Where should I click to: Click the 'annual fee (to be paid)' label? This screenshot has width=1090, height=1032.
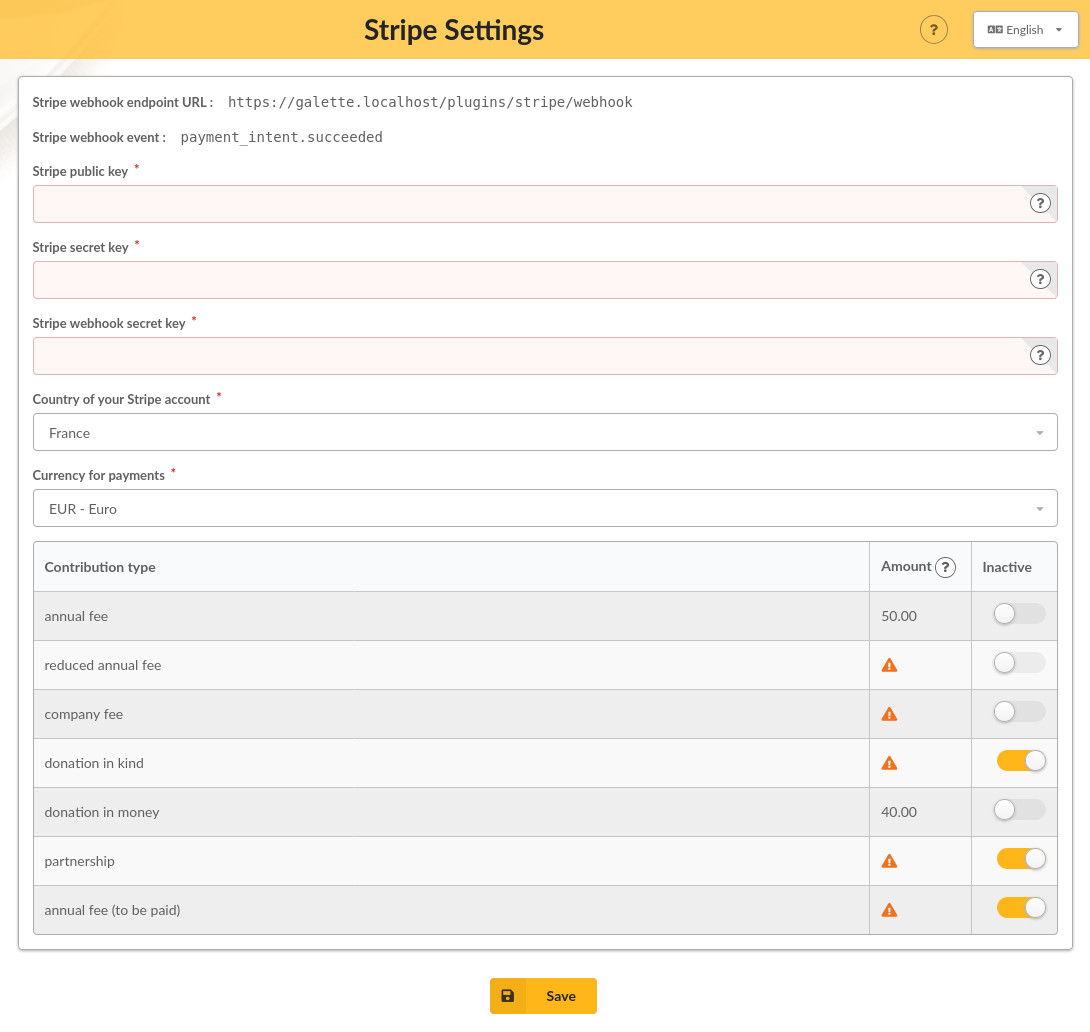pyautogui.click(x=113, y=910)
